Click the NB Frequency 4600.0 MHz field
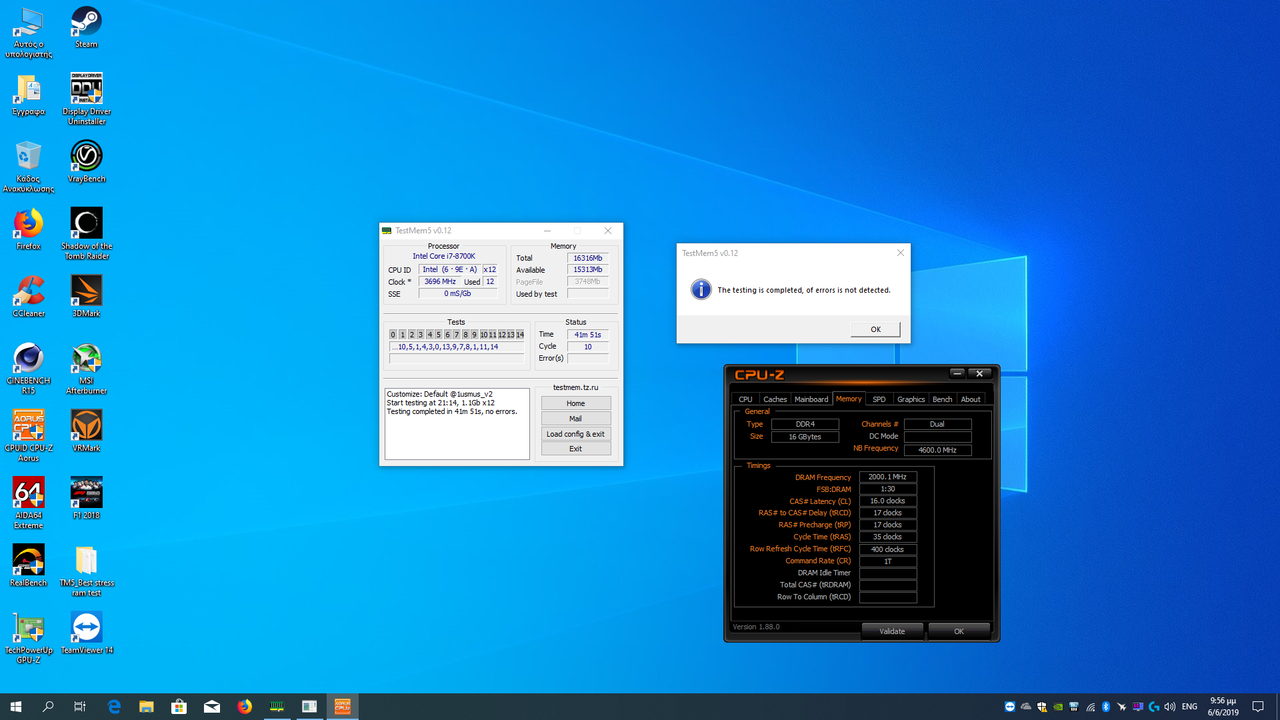The image size is (1280, 720). [937, 450]
